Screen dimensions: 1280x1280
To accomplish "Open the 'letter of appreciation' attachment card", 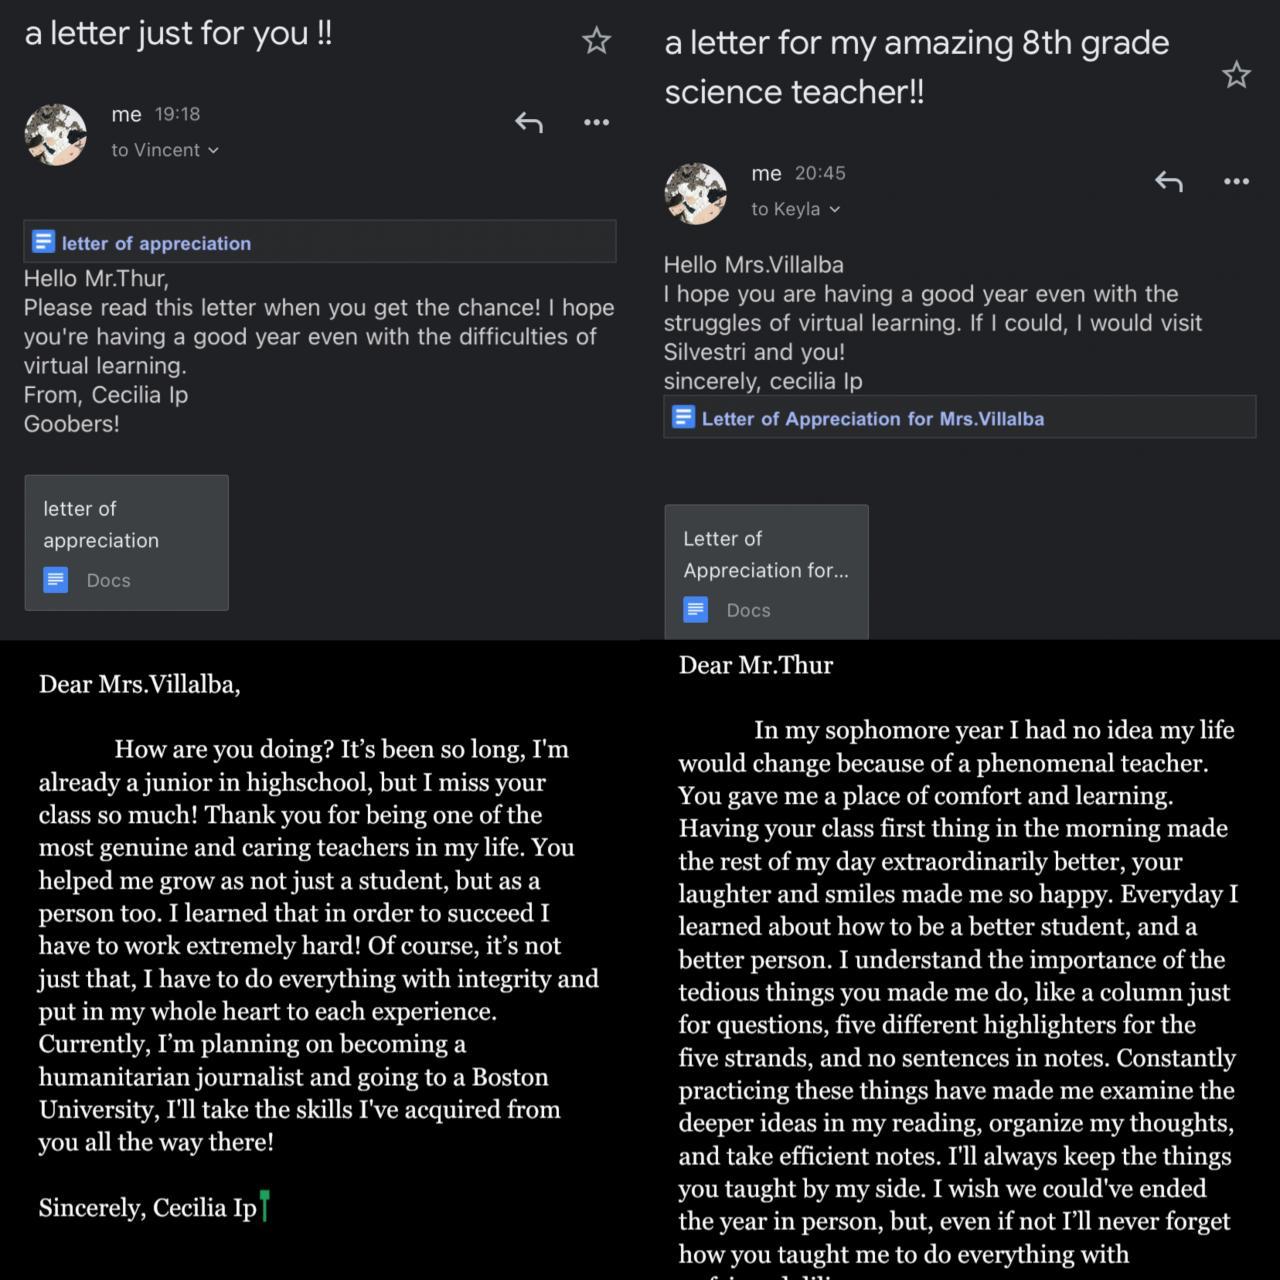I will point(126,542).
